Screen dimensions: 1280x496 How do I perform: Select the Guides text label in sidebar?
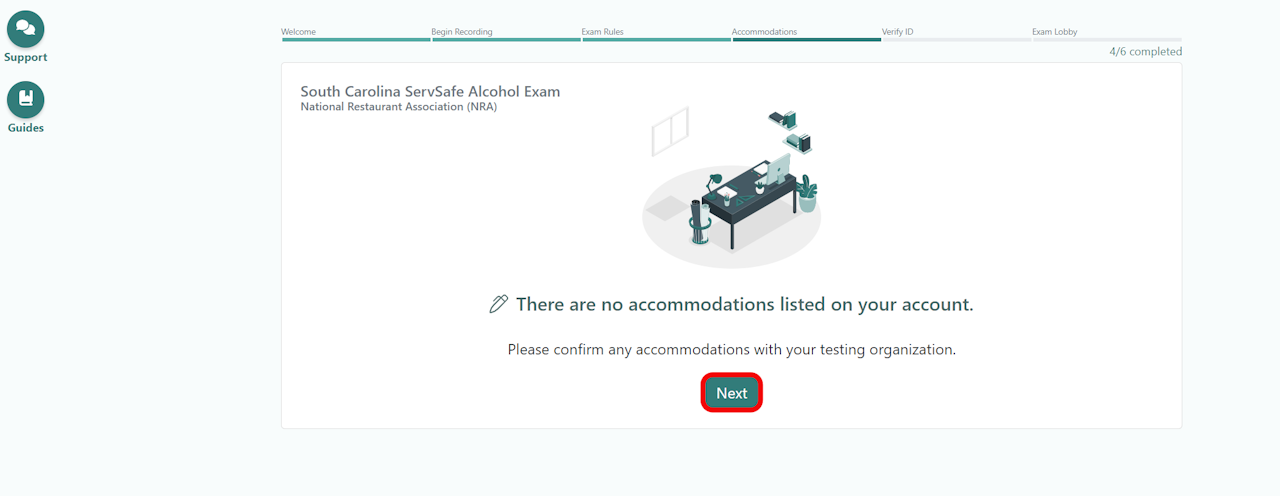point(25,128)
